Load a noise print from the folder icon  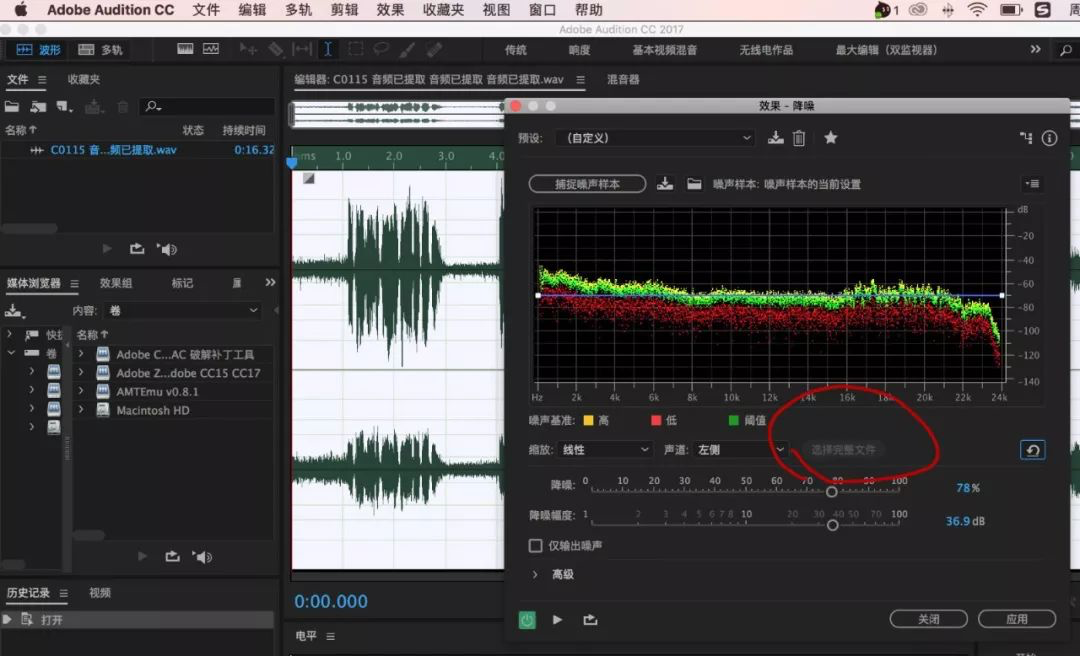point(694,184)
